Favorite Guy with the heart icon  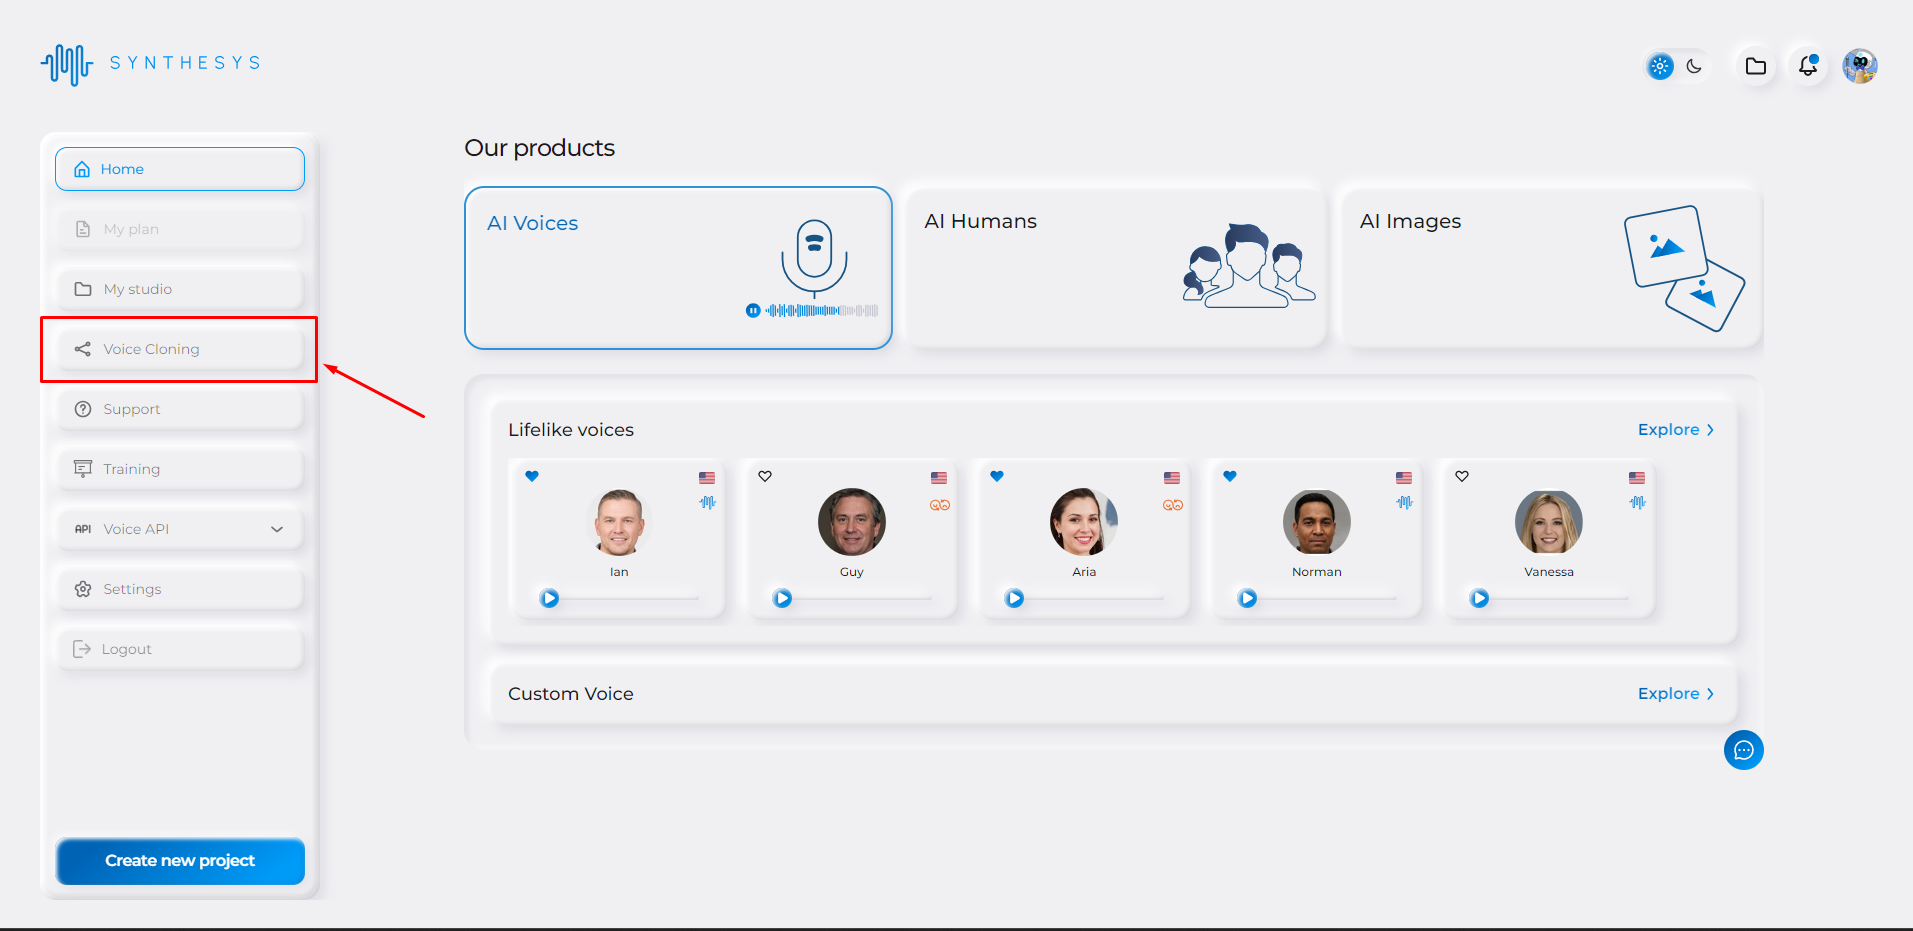point(765,476)
